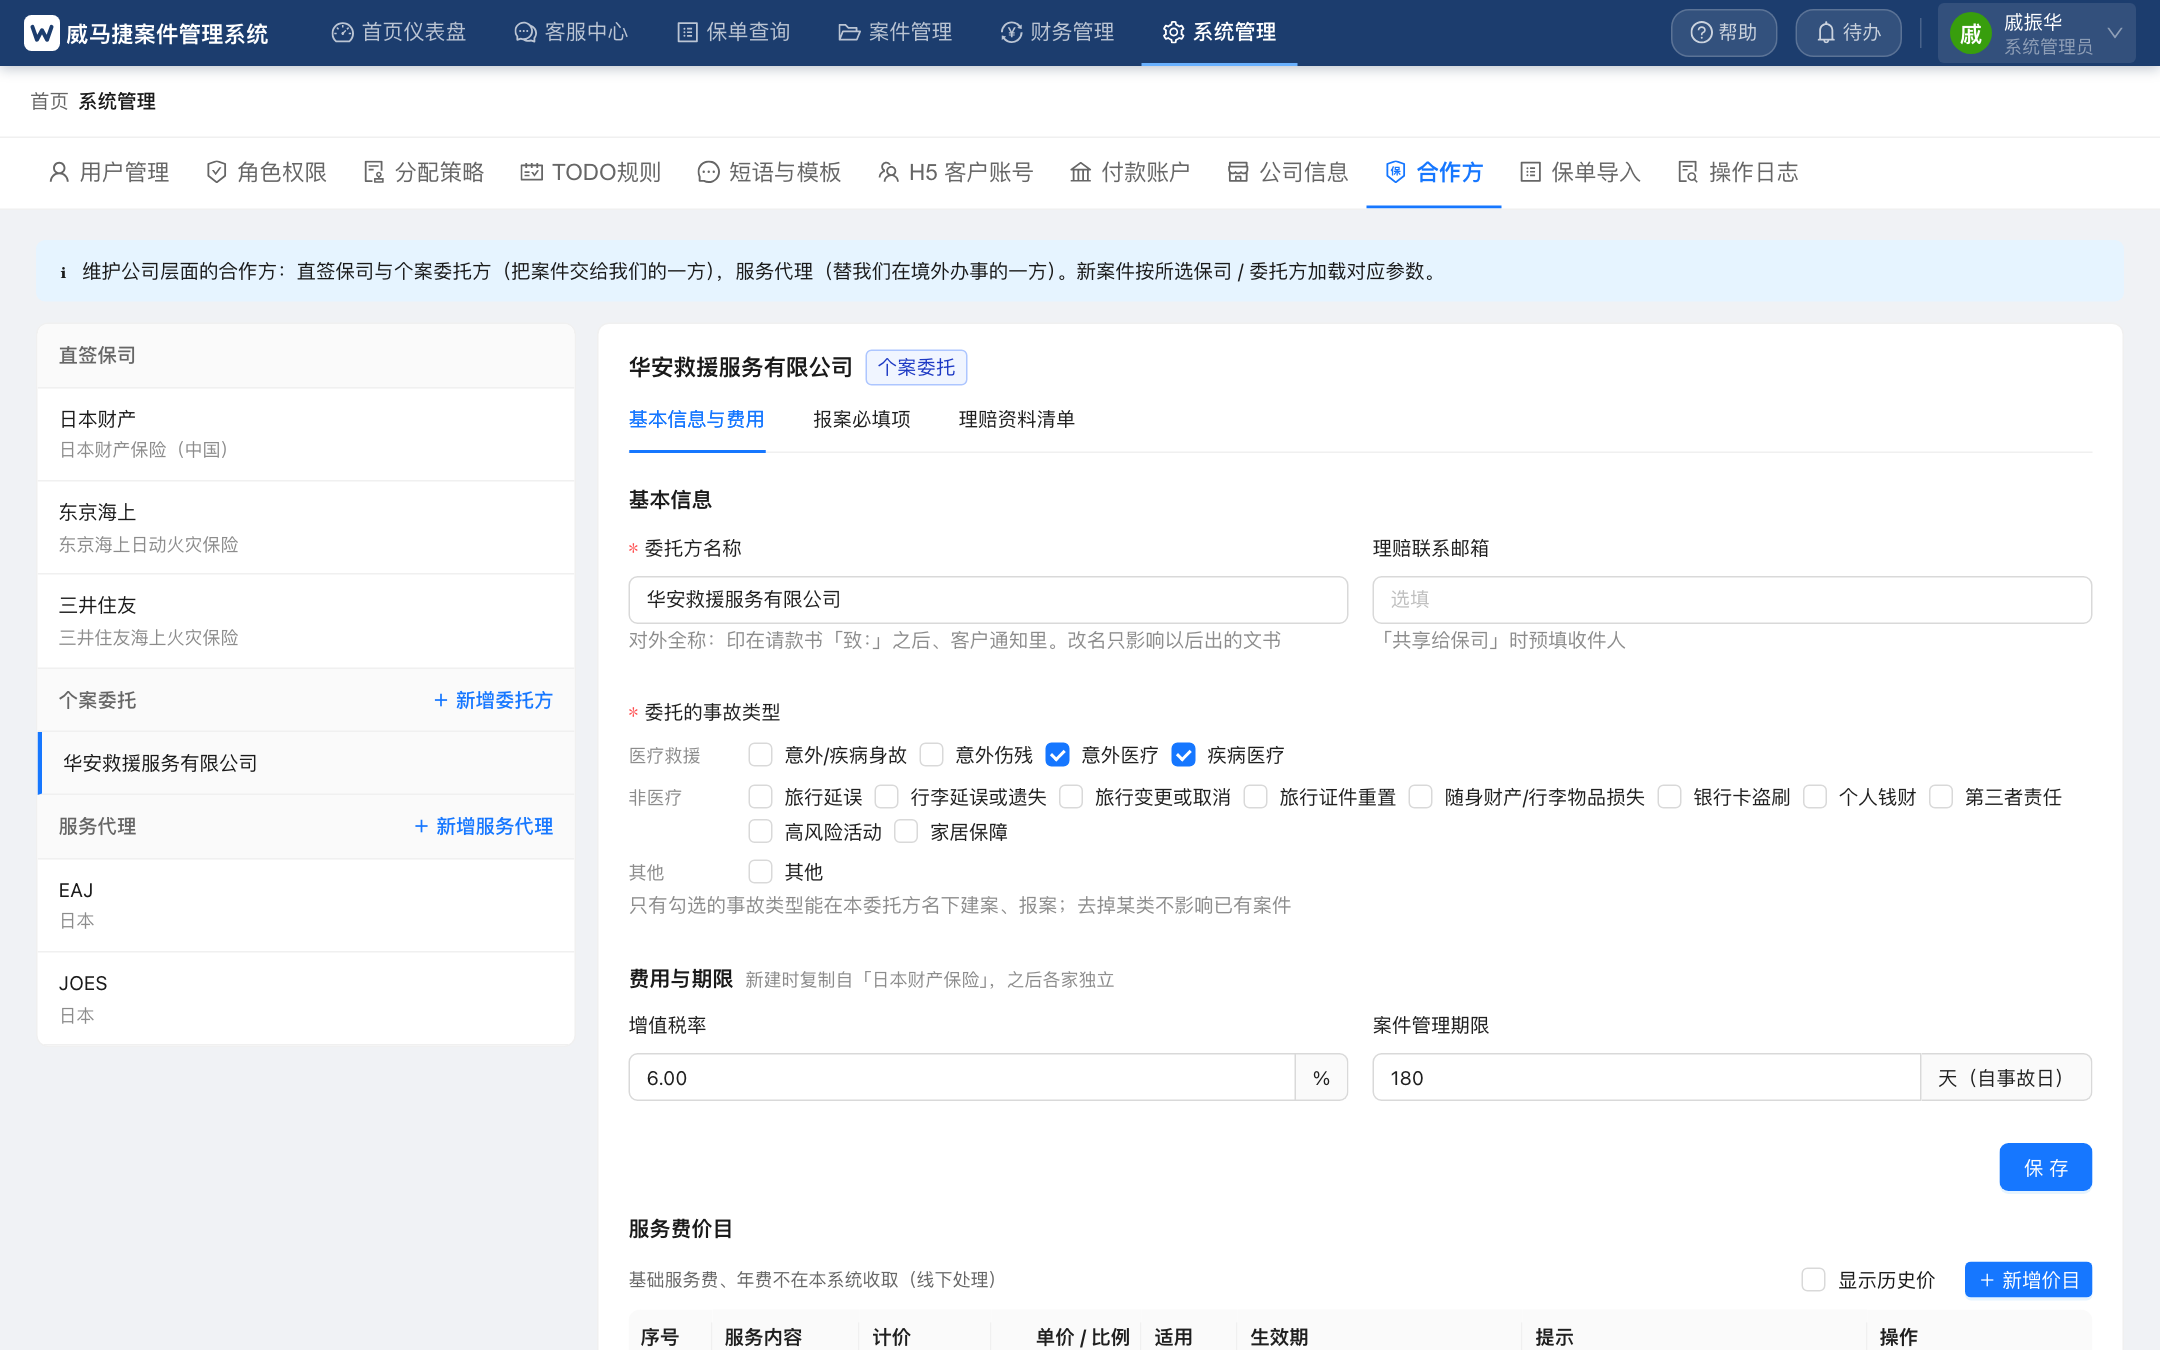Click the 新增价目 button
2160x1350 pixels.
(x=2029, y=1280)
